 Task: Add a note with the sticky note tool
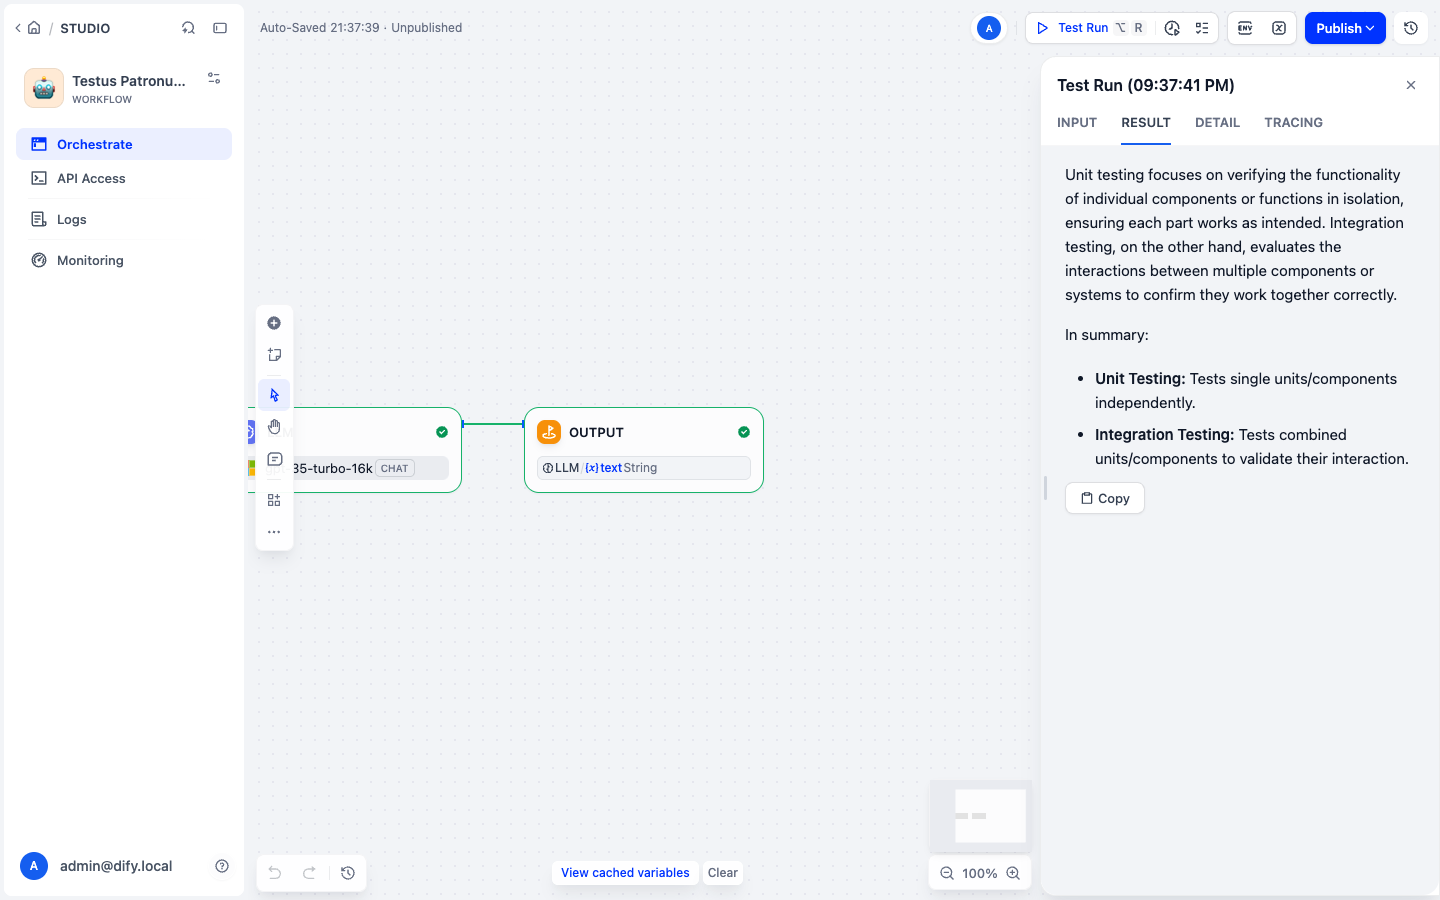tap(274, 355)
